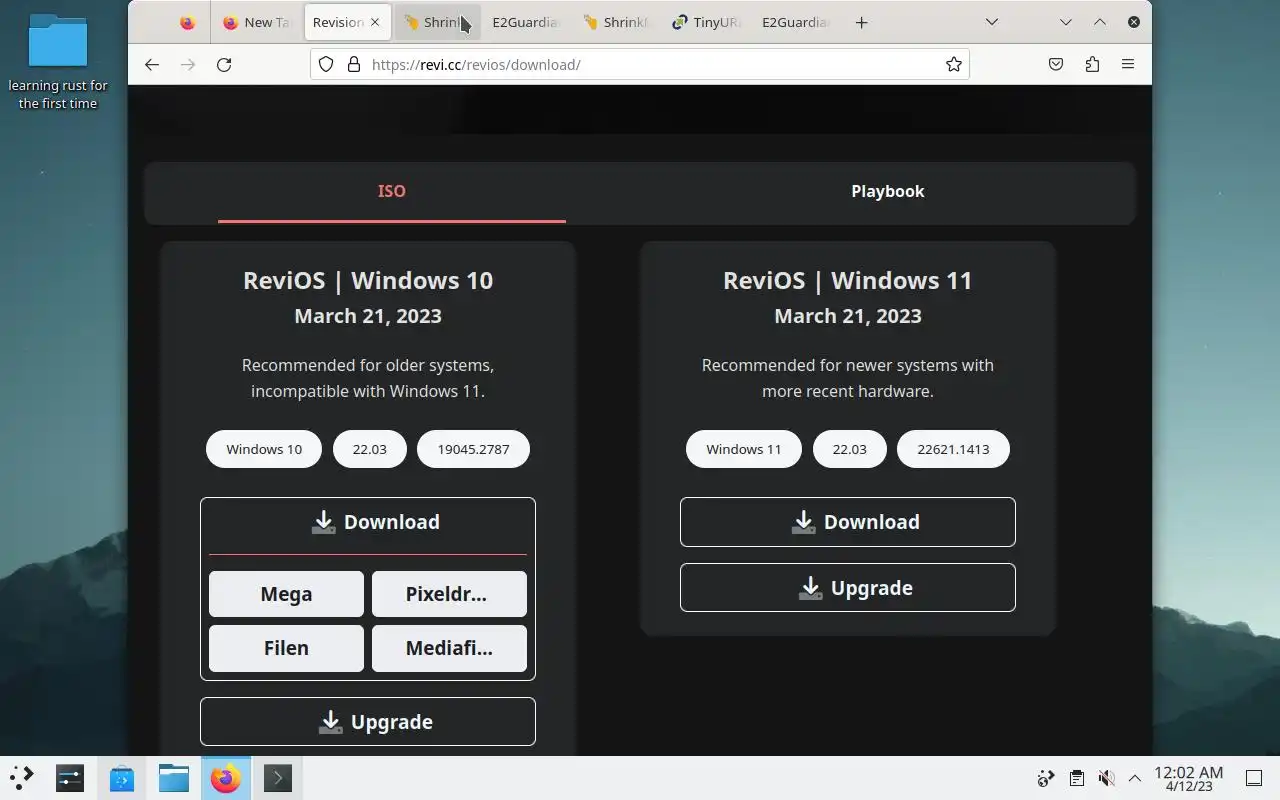
Task: Switch to the TinyURL tab
Action: coord(706,22)
